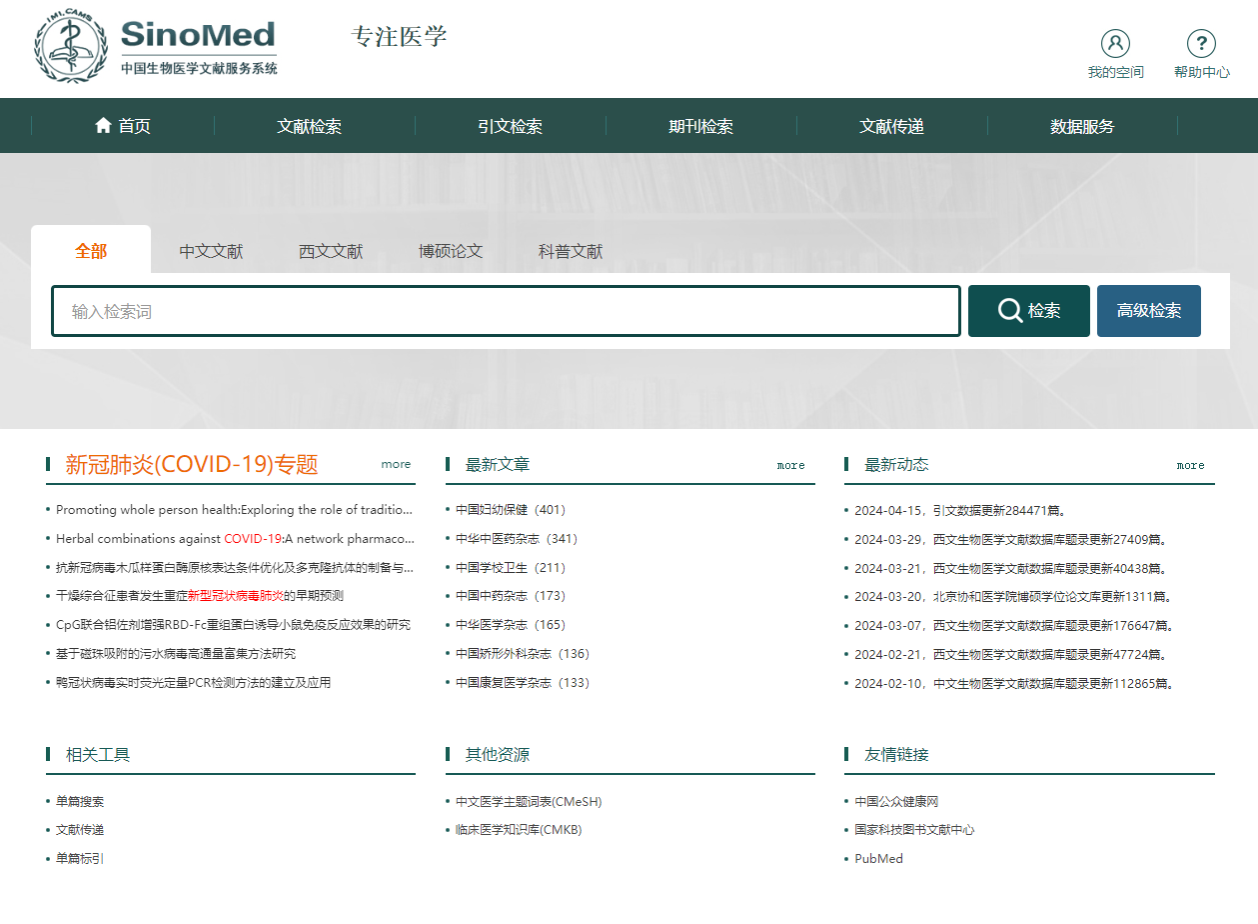The width and height of the screenshot is (1258, 924).
Task: Open news dated 2024-02-21
Action: pyautogui.click(x=1013, y=655)
